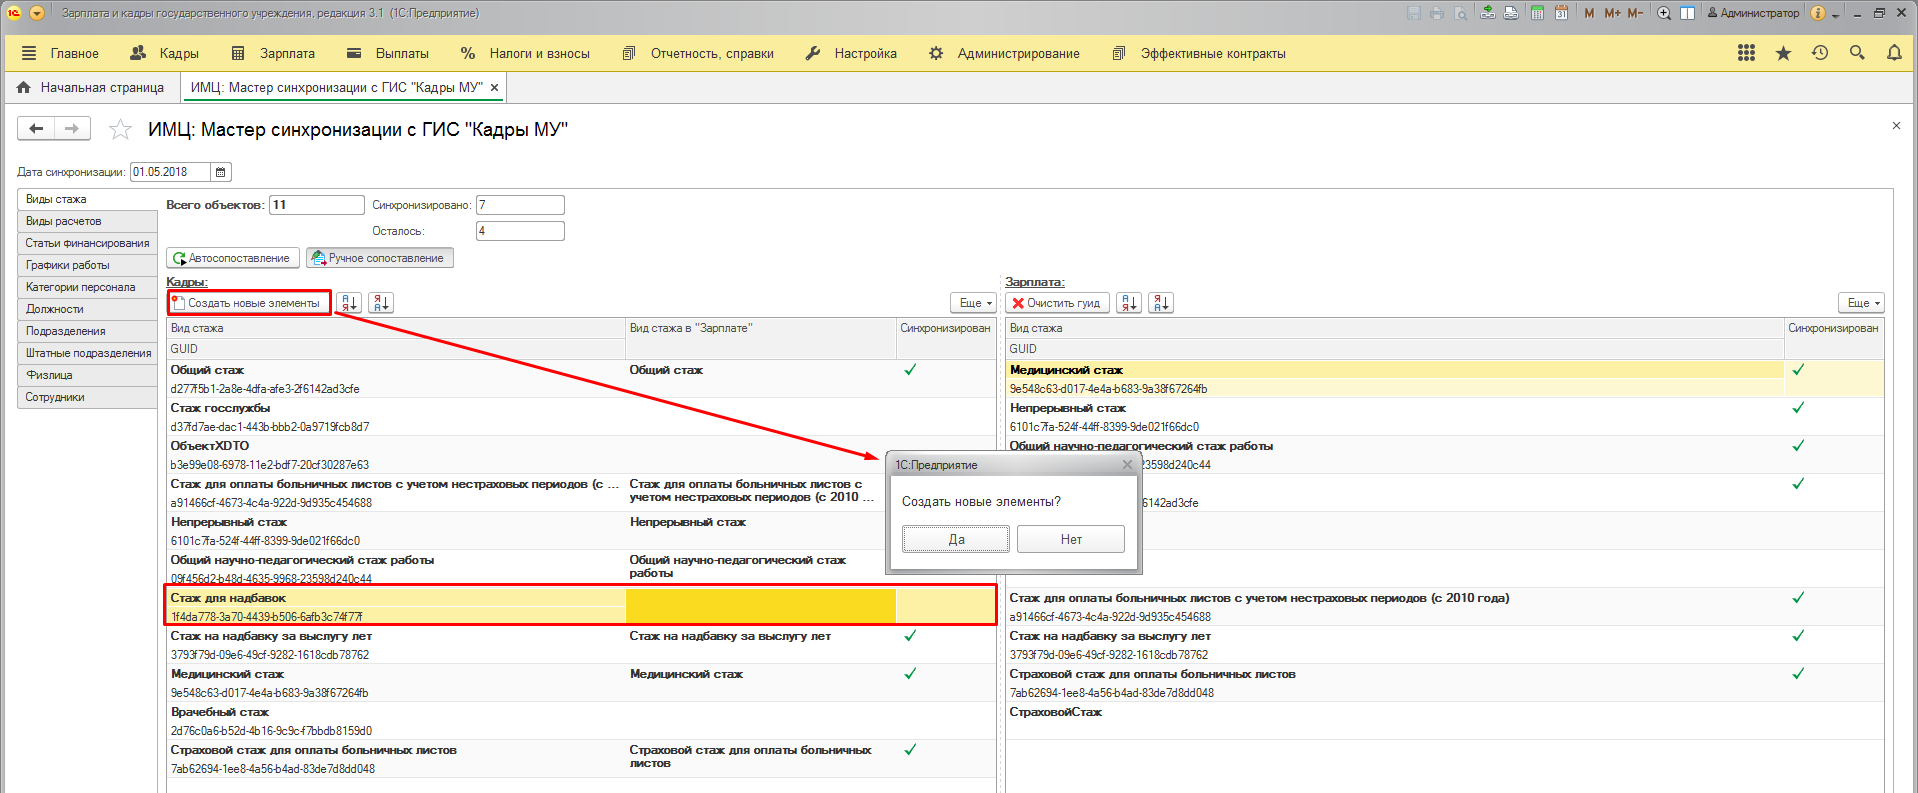Open the functions grid menu icon
Viewport: 1918px width, 793px height.
[1746, 53]
